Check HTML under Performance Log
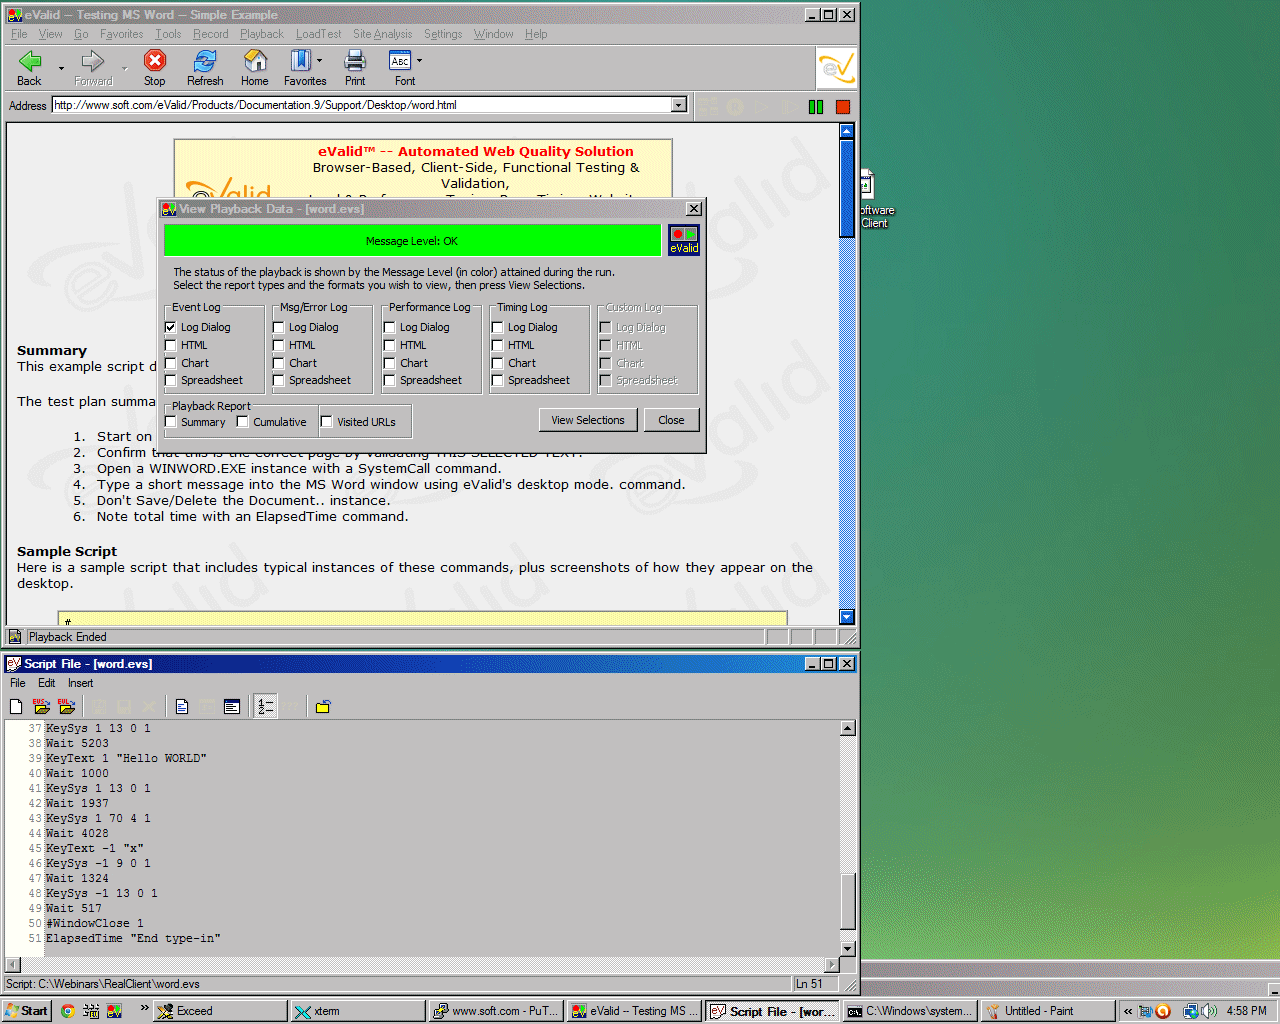The height and width of the screenshot is (1024, 1280). point(390,345)
